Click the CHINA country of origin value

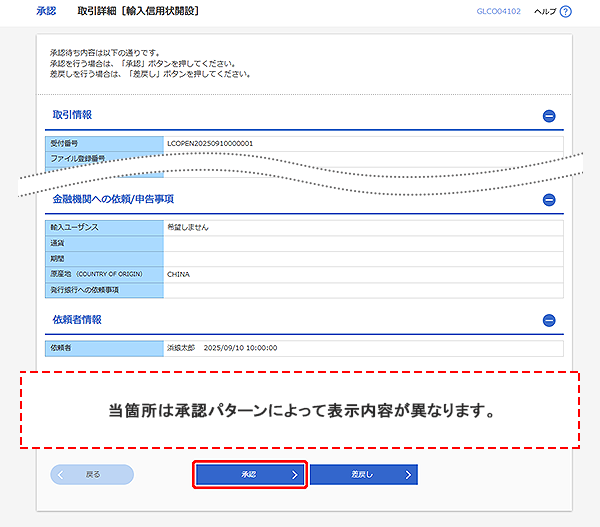[178, 274]
